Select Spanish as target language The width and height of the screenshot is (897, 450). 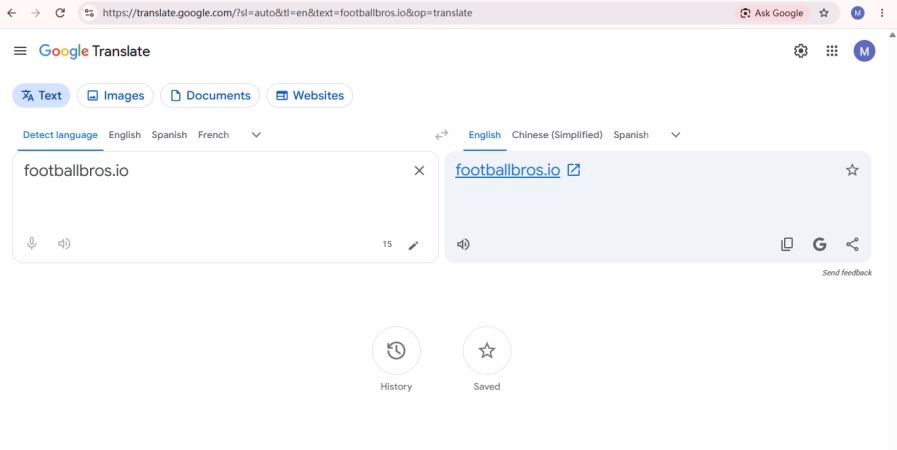click(x=631, y=135)
